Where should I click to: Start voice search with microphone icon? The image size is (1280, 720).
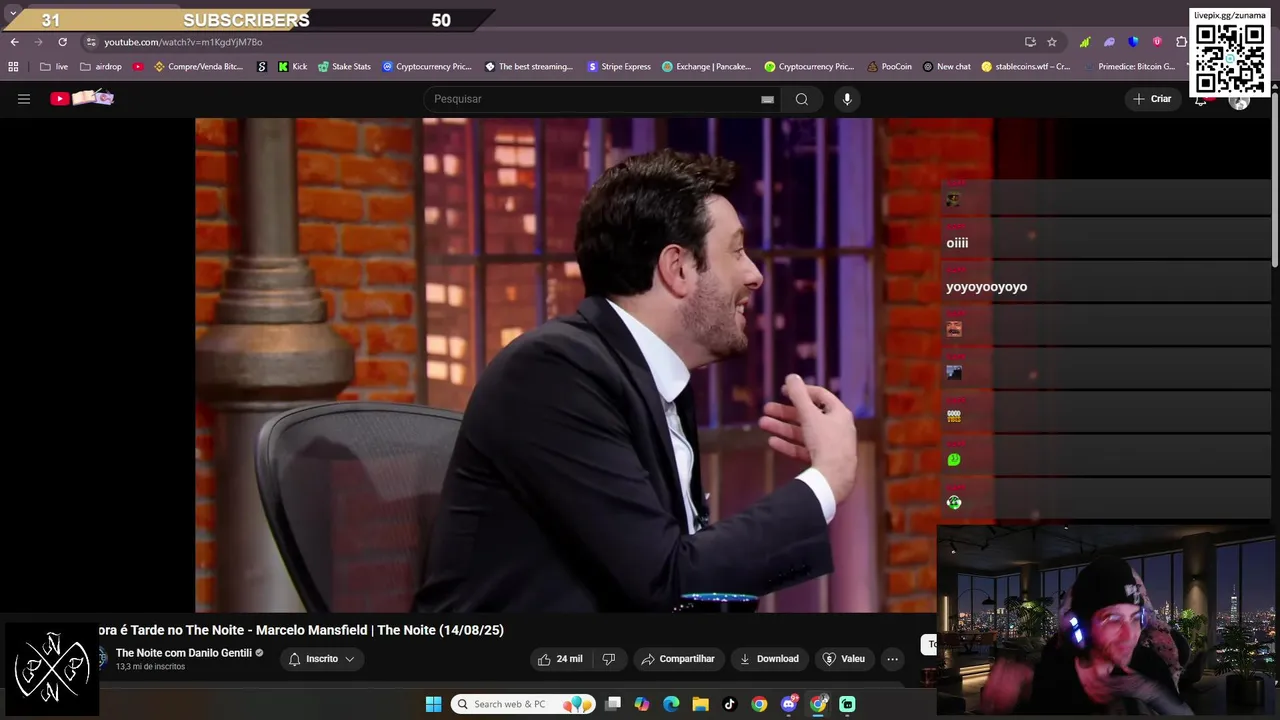click(x=847, y=99)
